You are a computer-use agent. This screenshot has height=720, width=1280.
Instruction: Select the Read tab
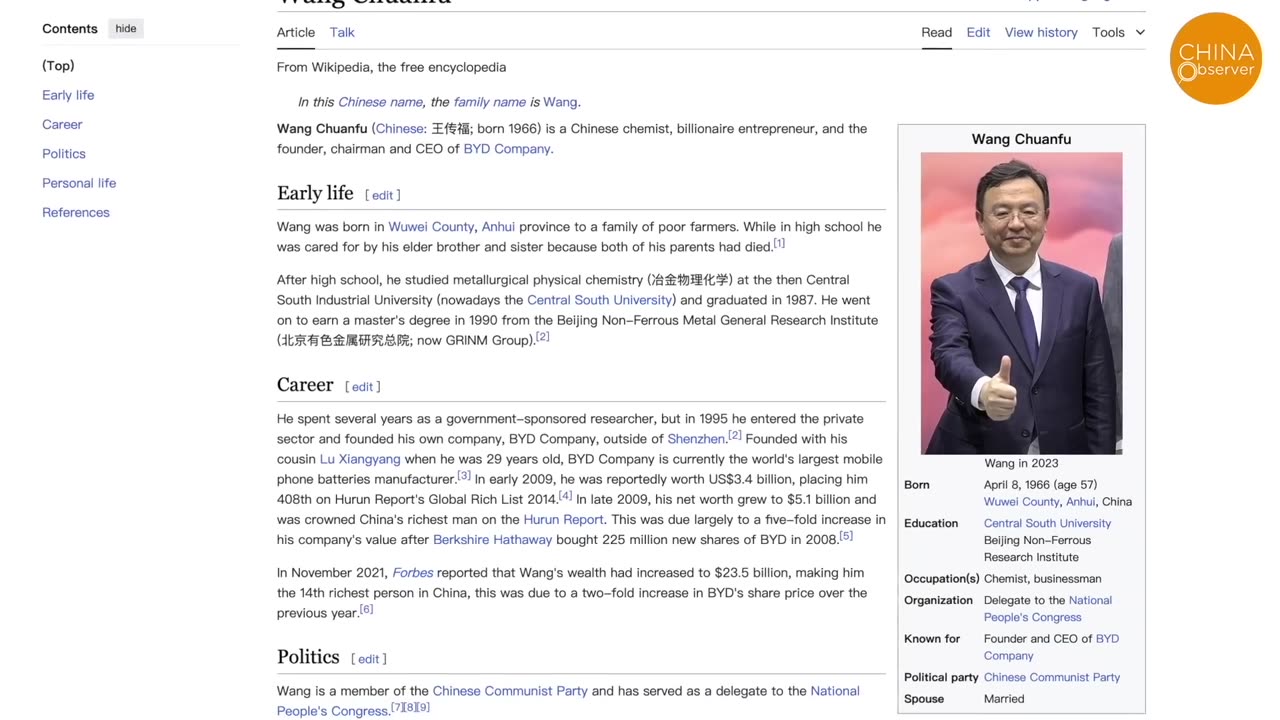tap(936, 32)
